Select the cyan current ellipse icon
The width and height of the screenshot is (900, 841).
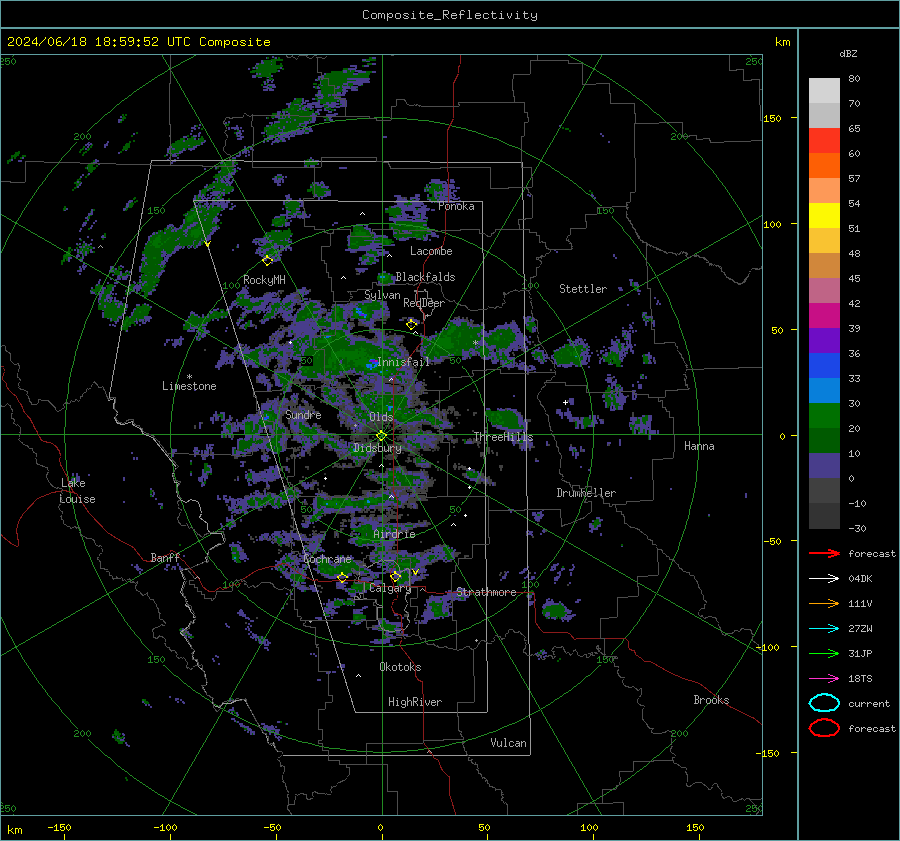824,703
